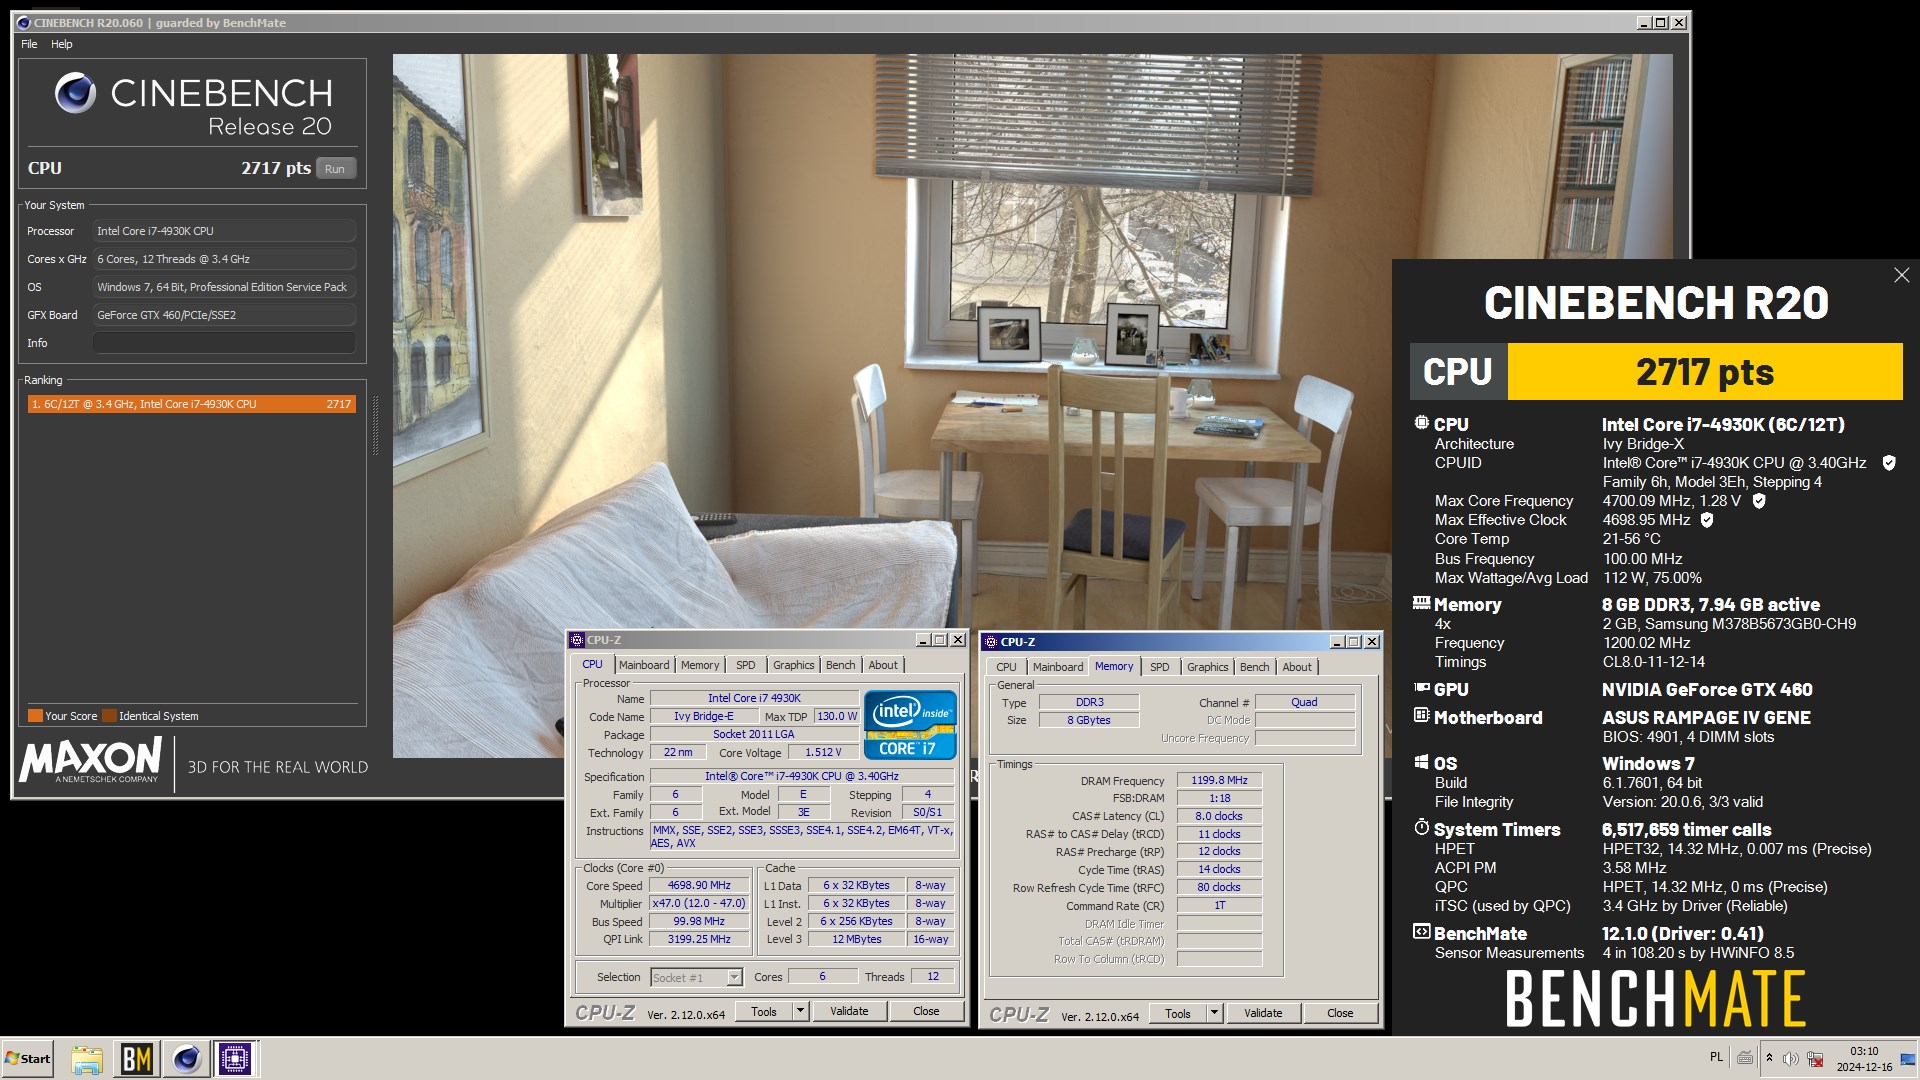The width and height of the screenshot is (1920, 1080).
Task: Click the Motherboard icon in BenchMate panel
Action: (1421, 716)
